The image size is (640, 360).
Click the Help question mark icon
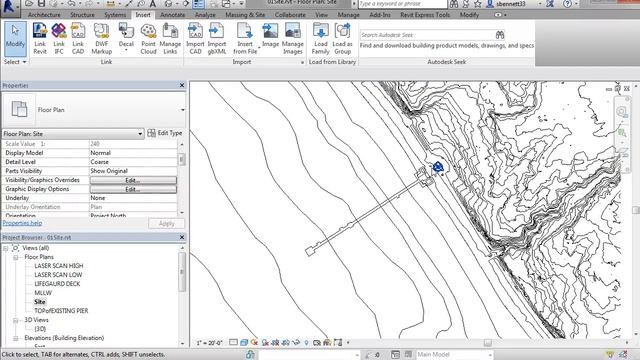click(567, 4)
